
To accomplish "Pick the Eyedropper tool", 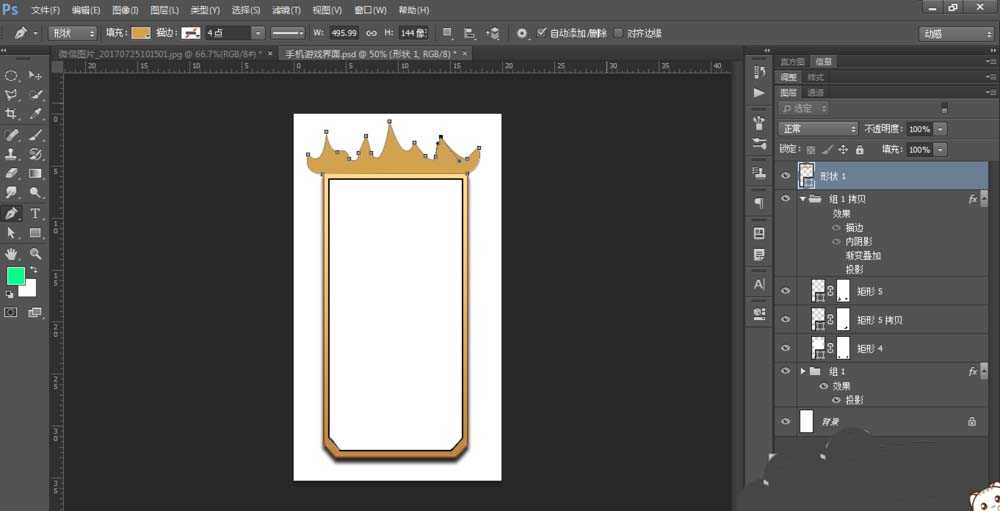I will (36, 115).
